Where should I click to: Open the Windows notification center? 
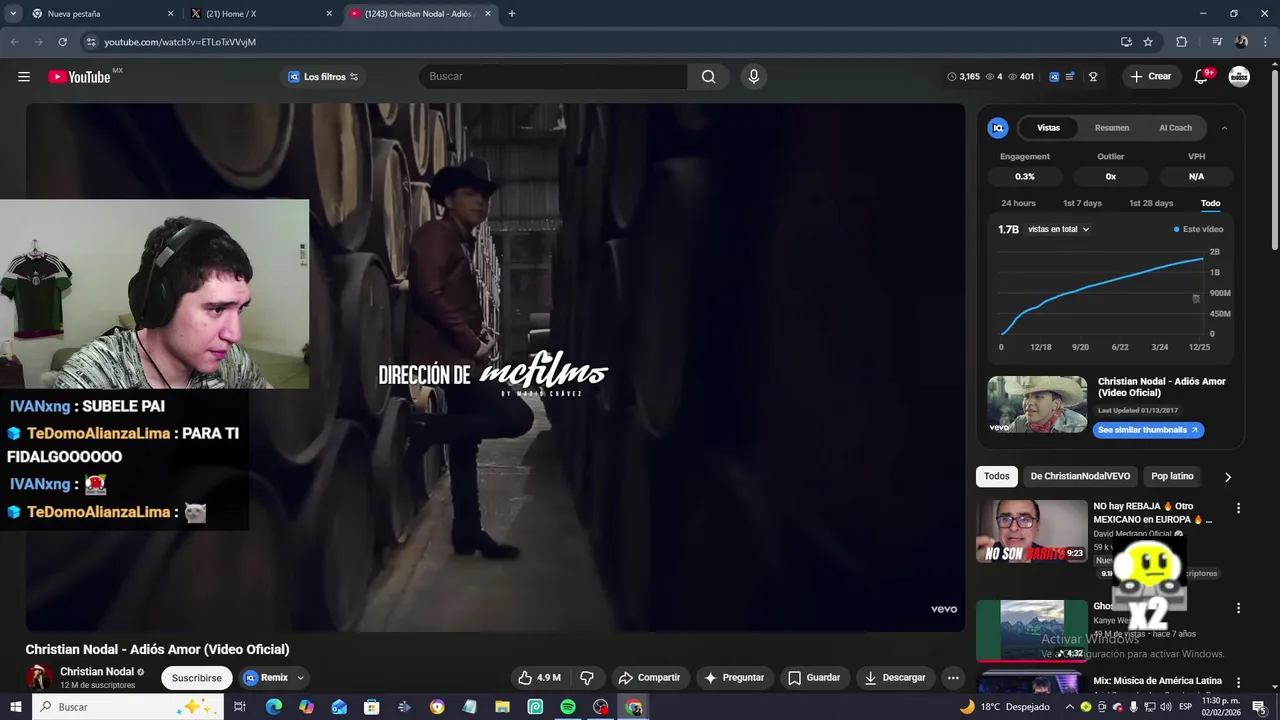[1259, 707]
